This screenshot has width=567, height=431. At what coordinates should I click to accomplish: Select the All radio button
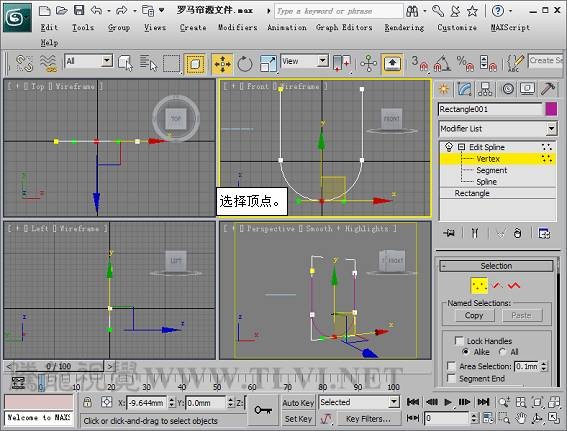click(502, 351)
